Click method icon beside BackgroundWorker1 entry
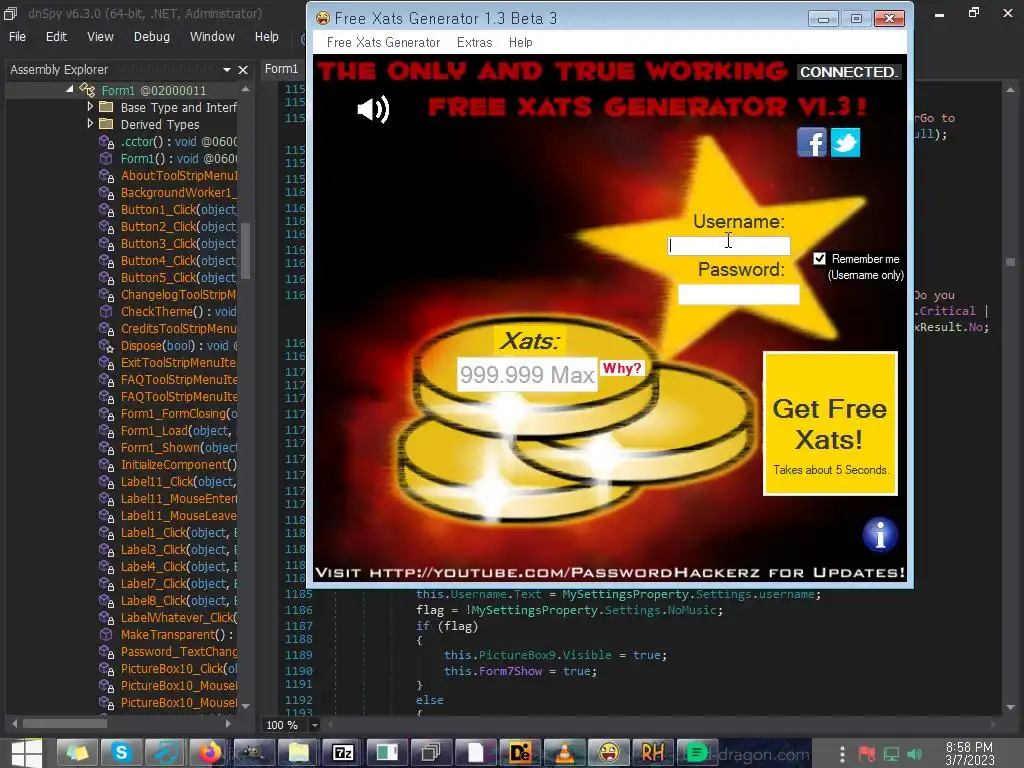 (x=106, y=193)
